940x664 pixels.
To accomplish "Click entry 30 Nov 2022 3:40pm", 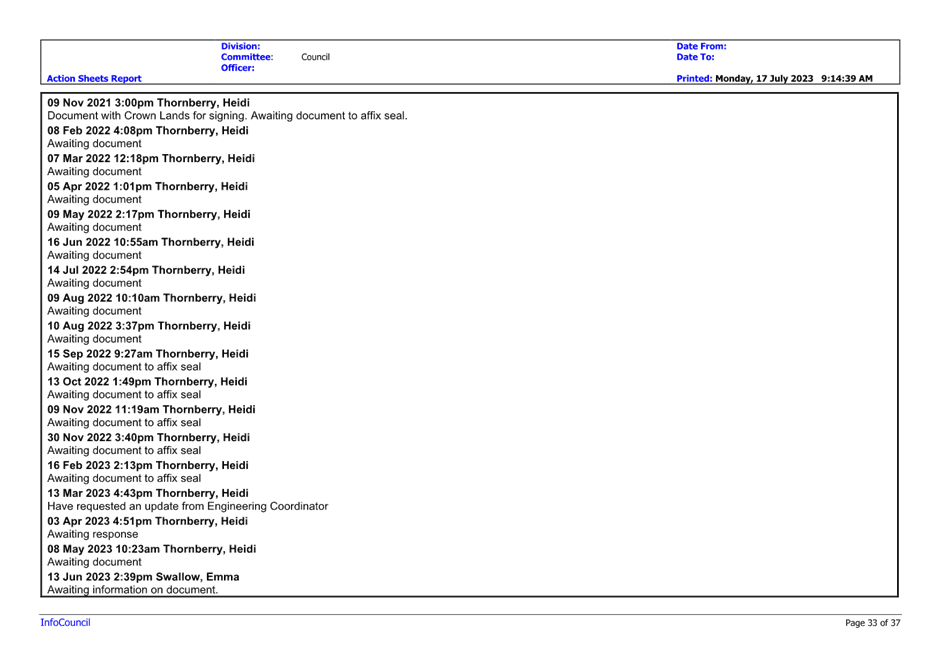I will click(x=149, y=437).
